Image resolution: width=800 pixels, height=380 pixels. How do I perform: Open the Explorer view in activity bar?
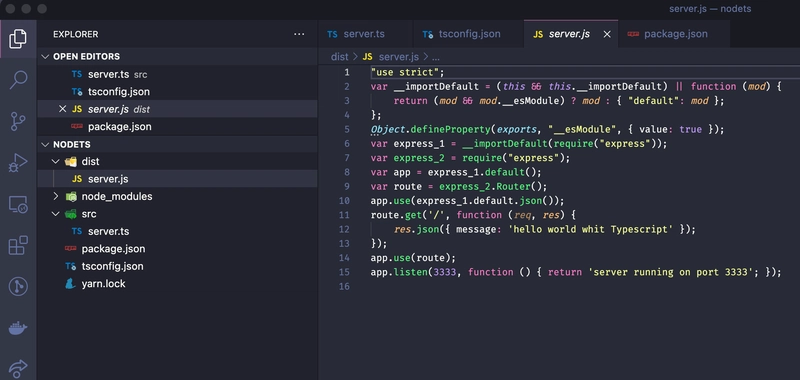point(18,39)
